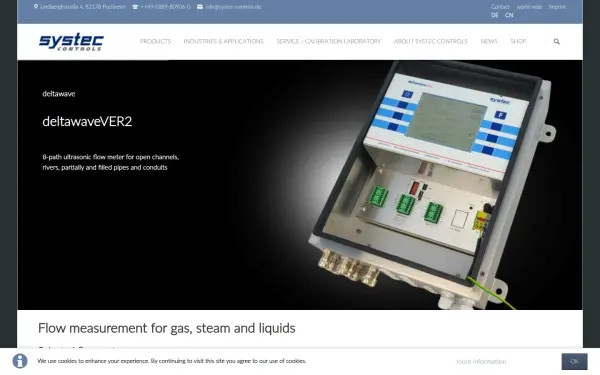Image resolution: width=600 pixels, height=375 pixels.
Task: Open the Products menu
Action: coord(155,41)
